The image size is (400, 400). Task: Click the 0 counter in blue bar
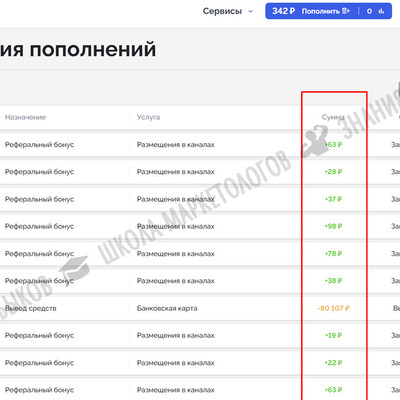click(x=369, y=11)
